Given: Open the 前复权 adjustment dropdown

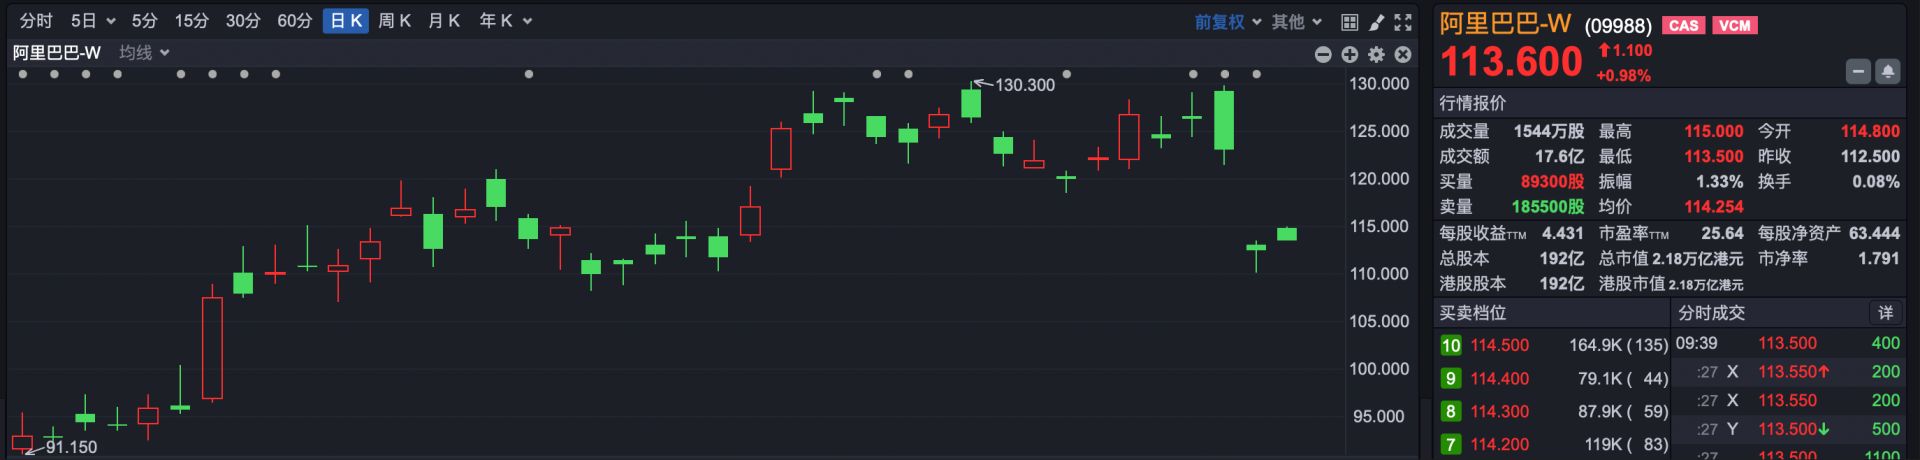Looking at the screenshot, I should click(1227, 22).
